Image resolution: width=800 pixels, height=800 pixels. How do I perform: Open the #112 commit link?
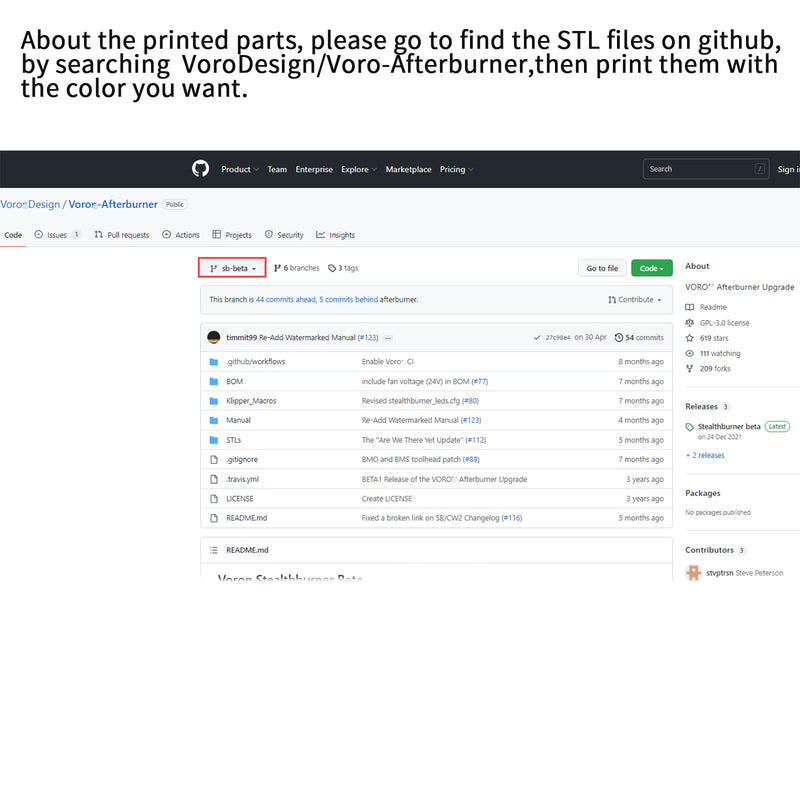coord(476,440)
